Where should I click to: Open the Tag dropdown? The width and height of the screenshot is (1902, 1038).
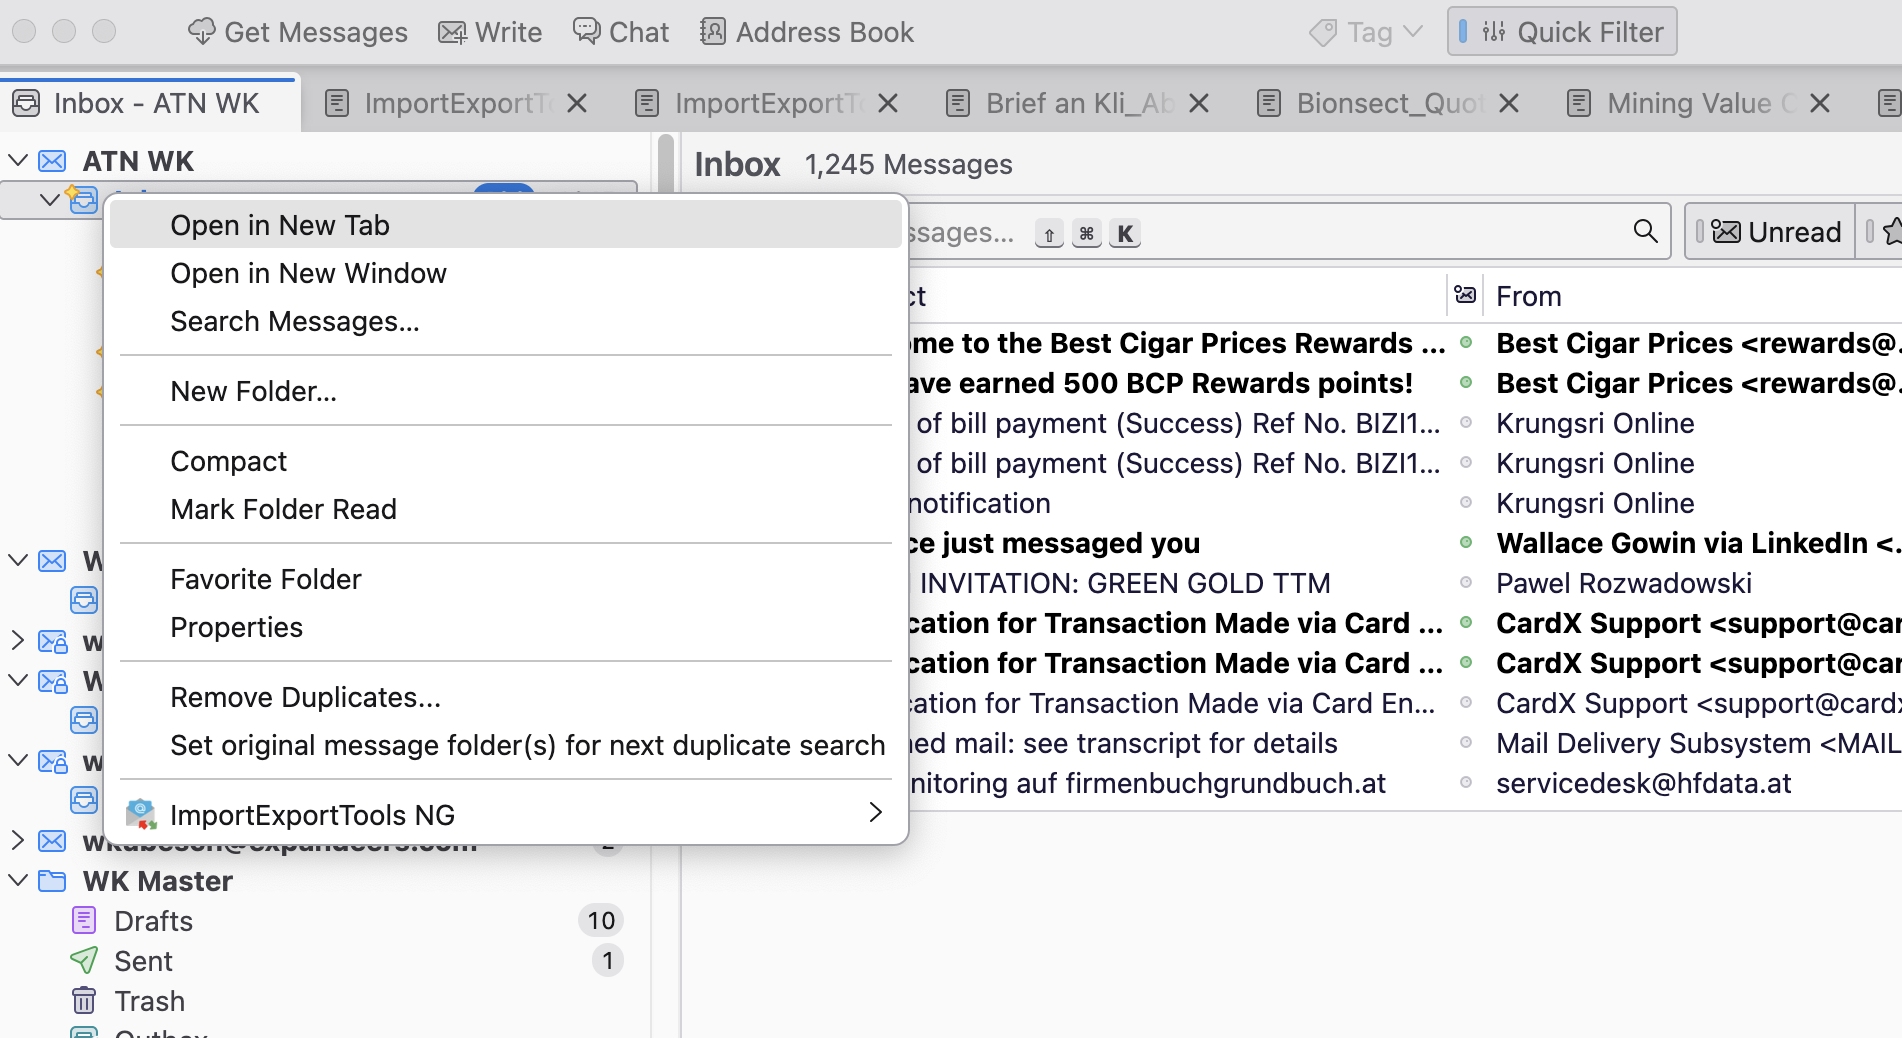pos(1366,32)
